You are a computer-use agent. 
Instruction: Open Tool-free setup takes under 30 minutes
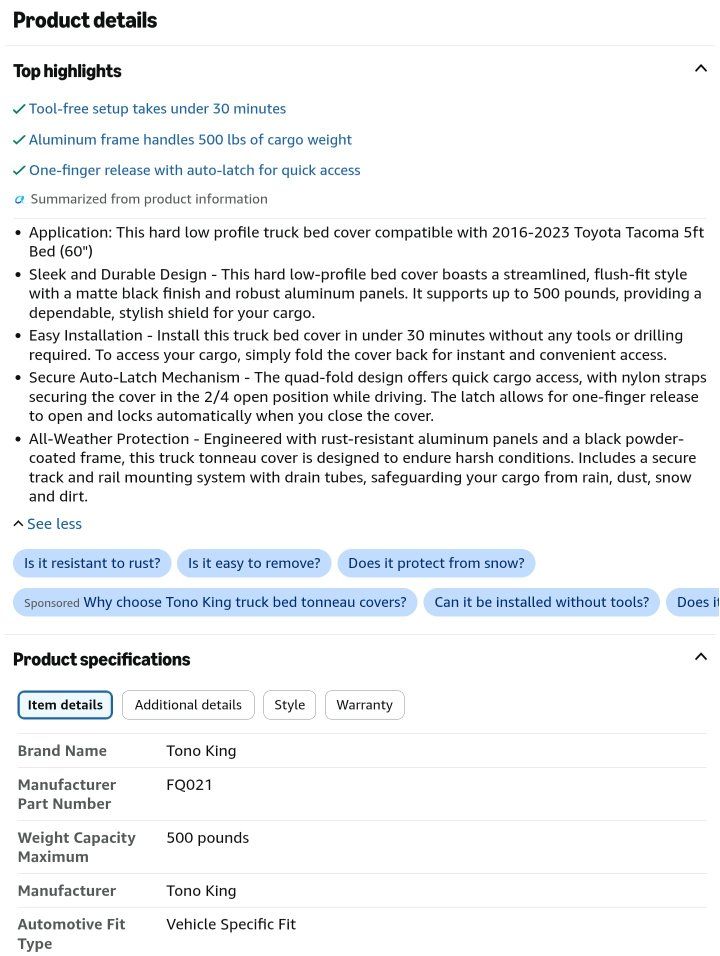coord(157,109)
